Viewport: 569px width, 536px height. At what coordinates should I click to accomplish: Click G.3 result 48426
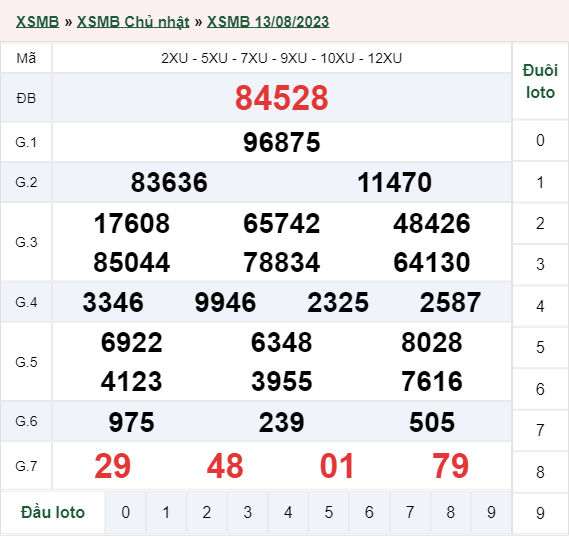(x=432, y=223)
